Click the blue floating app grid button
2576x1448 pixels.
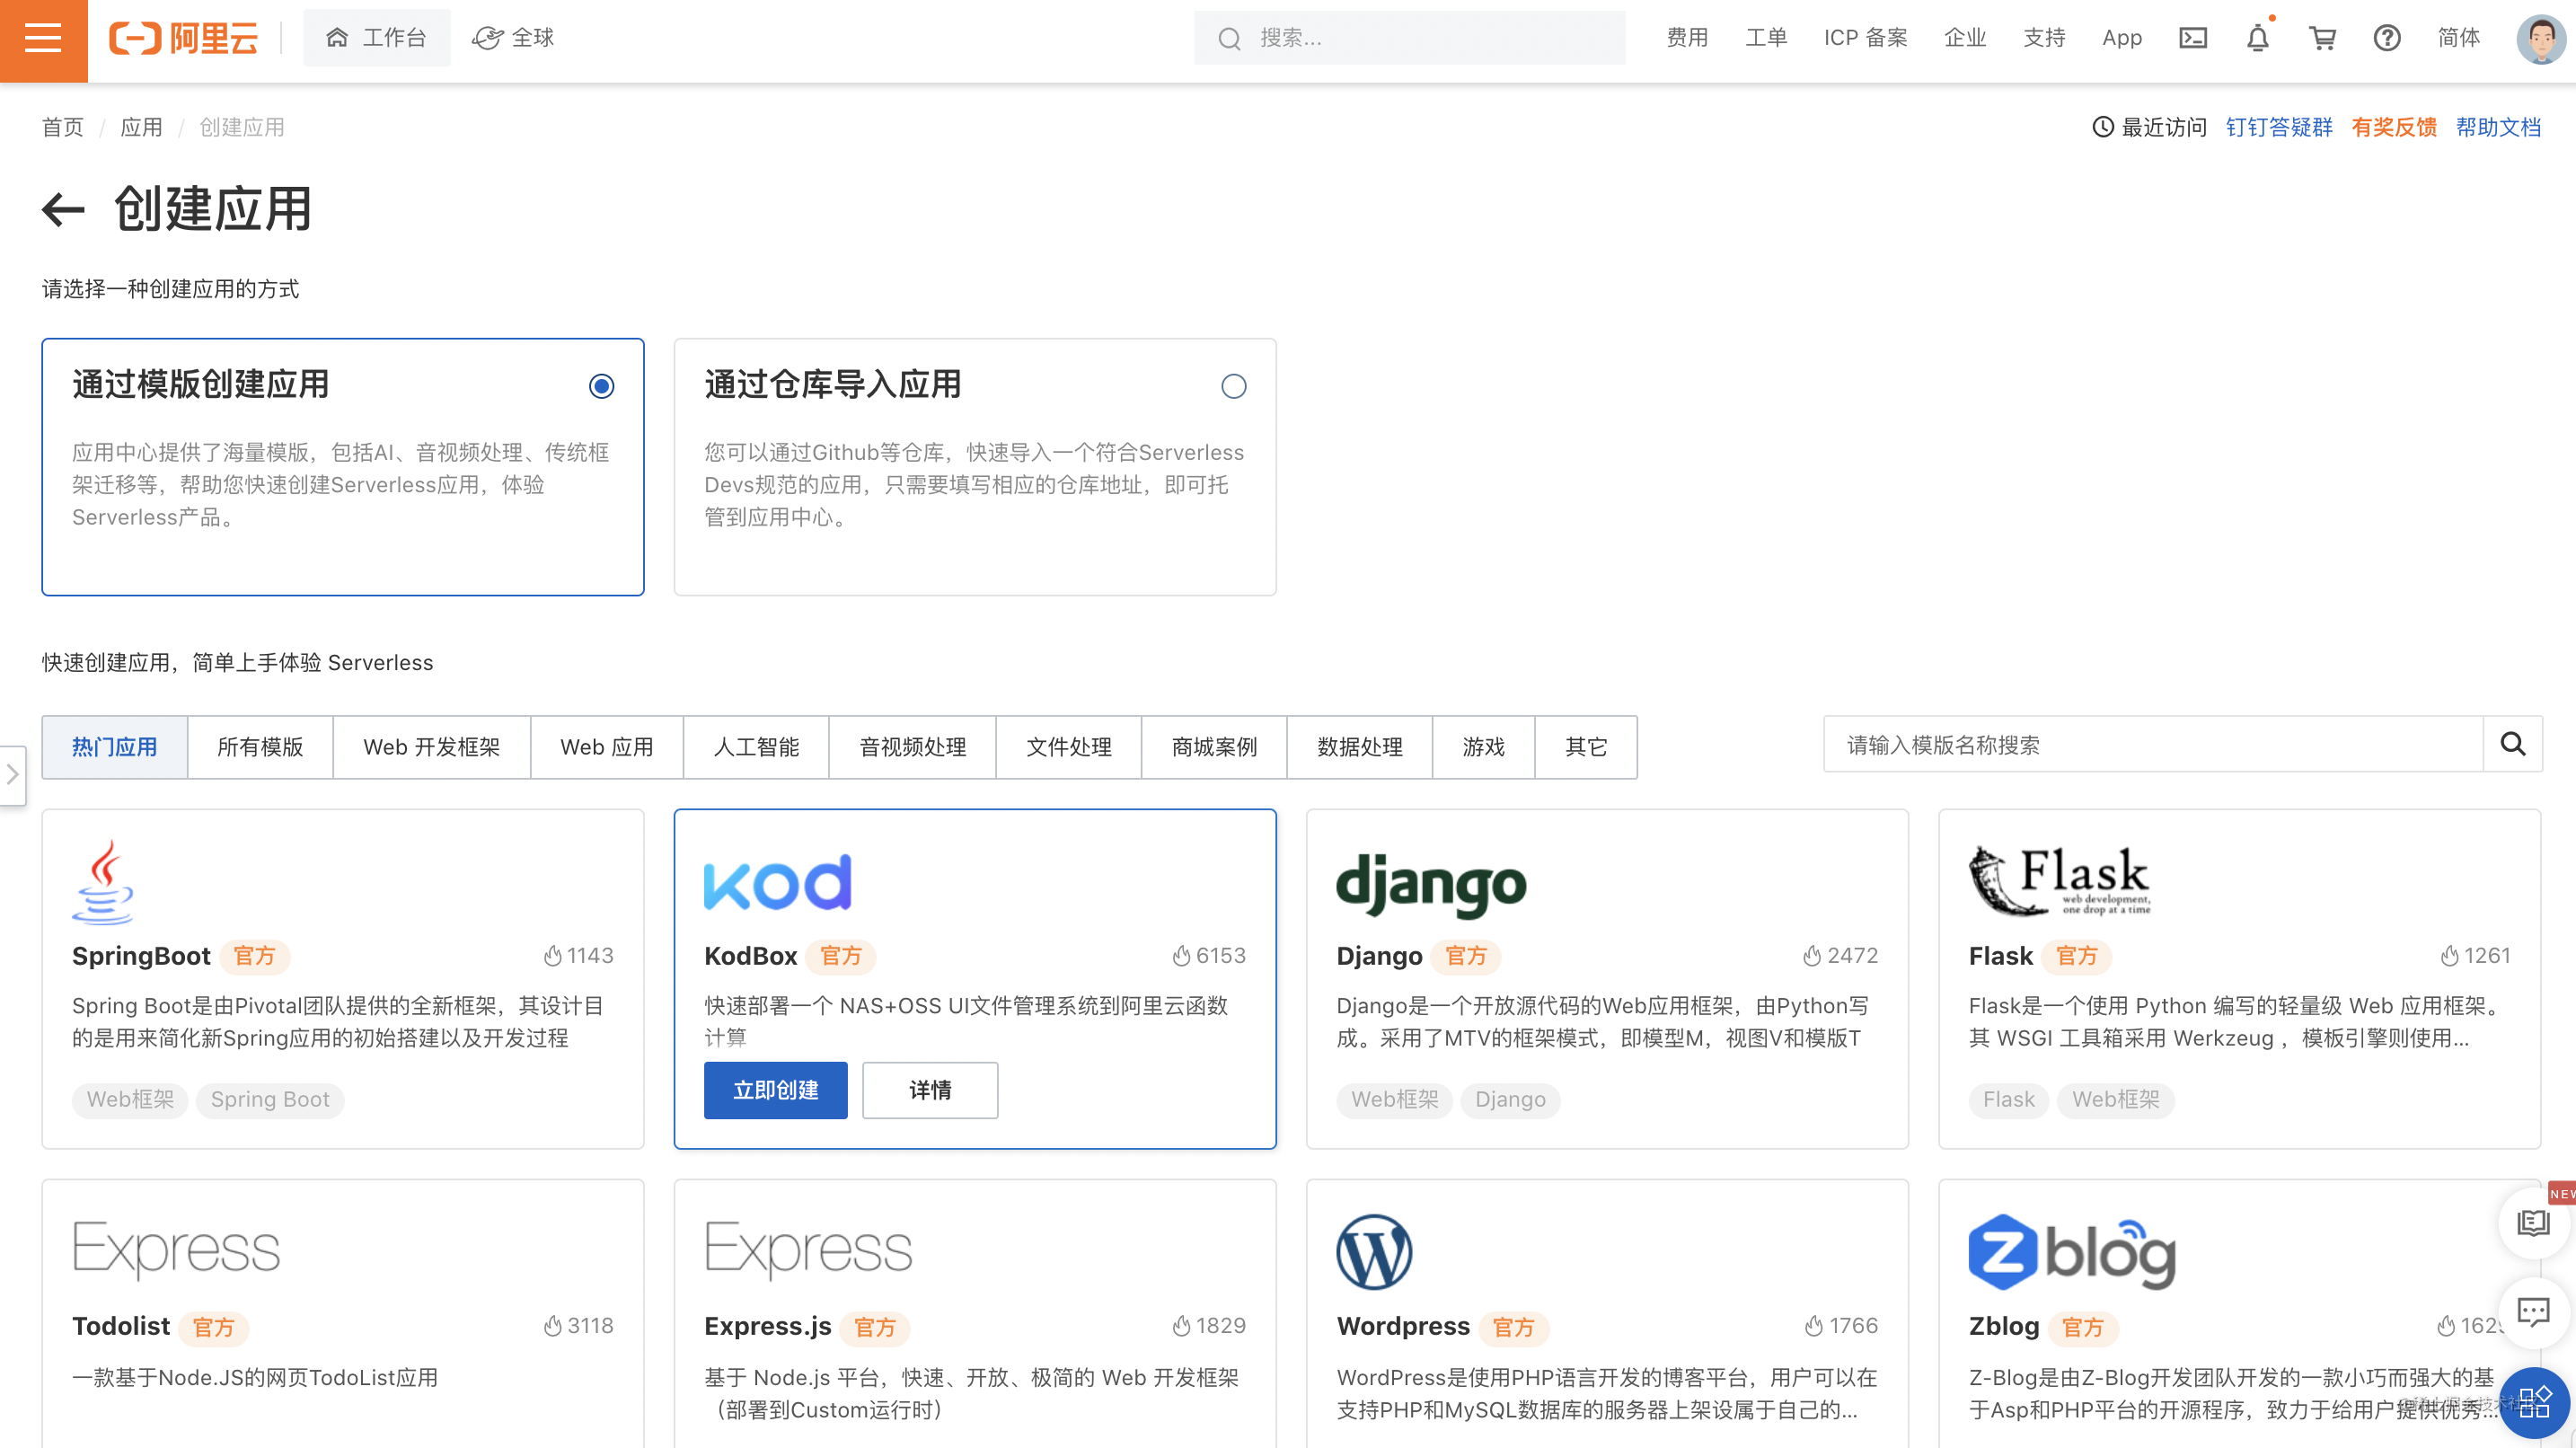click(x=2535, y=1402)
